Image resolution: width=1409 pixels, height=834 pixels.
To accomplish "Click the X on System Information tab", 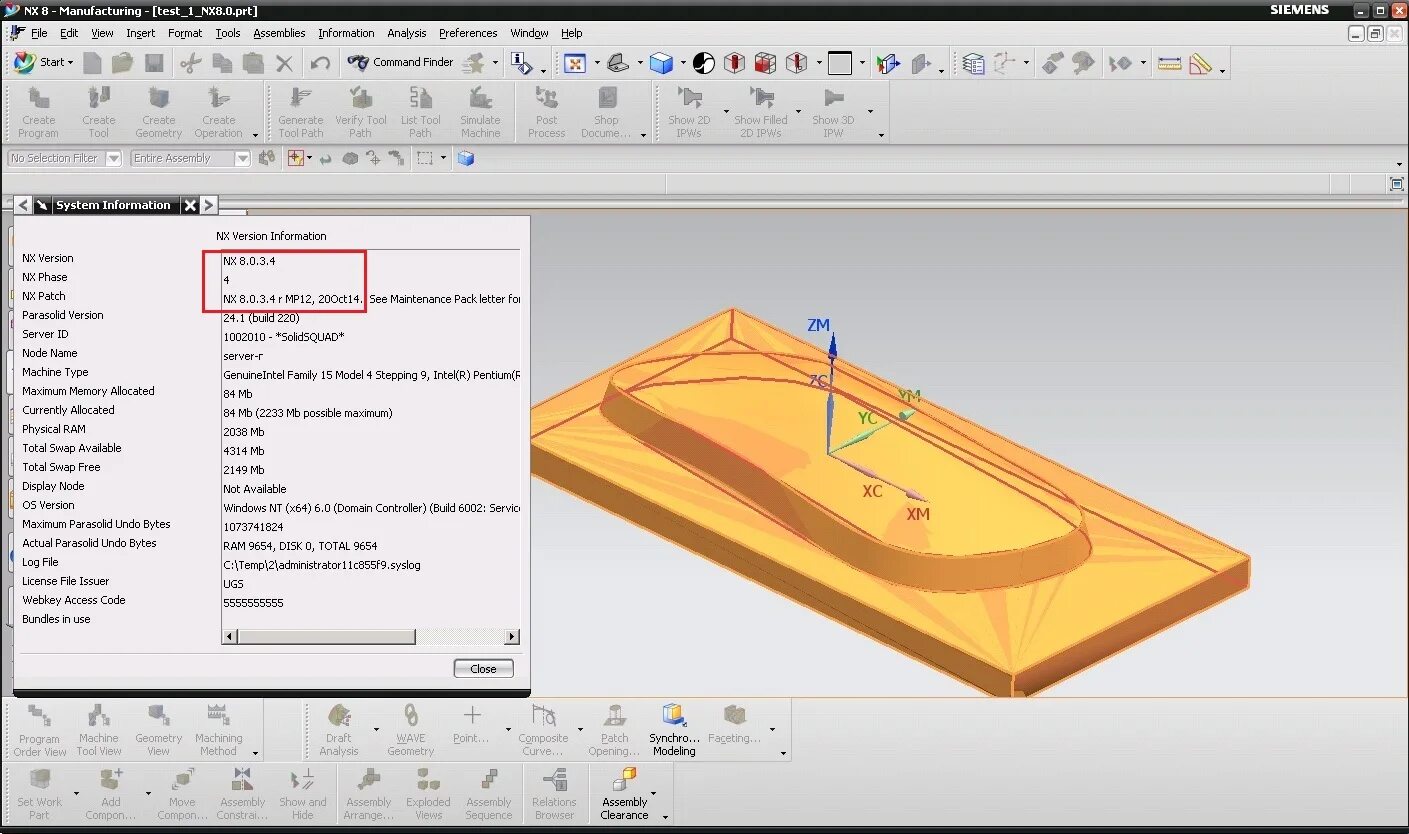I will point(190,205).
